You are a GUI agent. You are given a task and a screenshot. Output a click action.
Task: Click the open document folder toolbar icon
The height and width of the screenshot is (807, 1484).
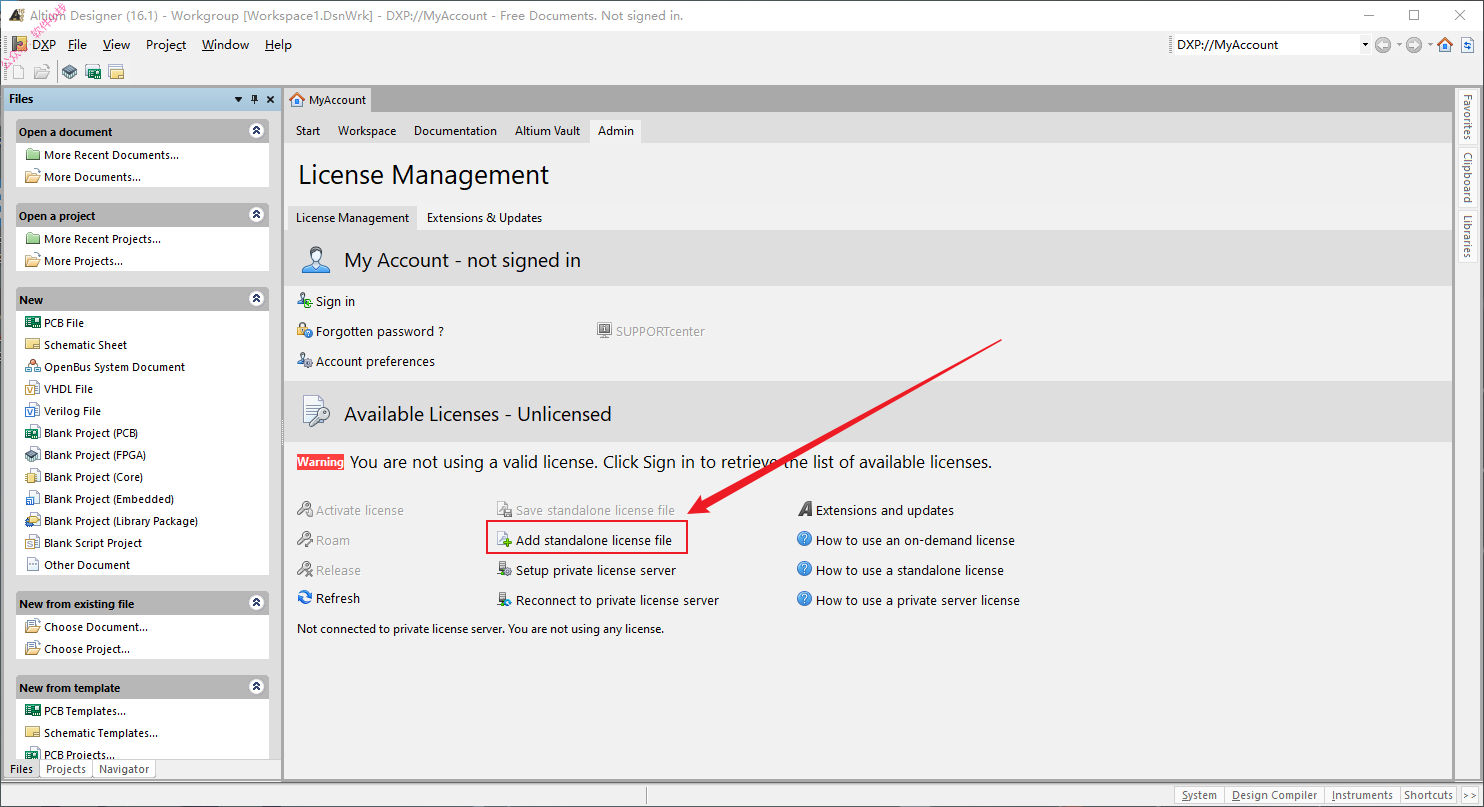tap(41, 72)
